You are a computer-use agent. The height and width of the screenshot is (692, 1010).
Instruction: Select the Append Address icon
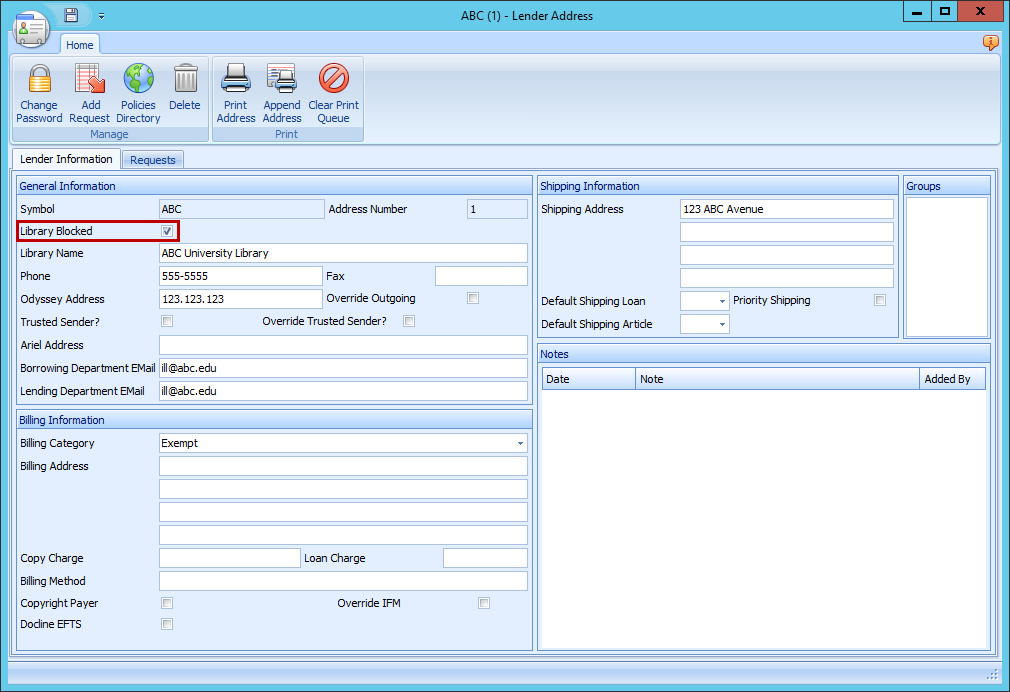(x=282, y=80)
